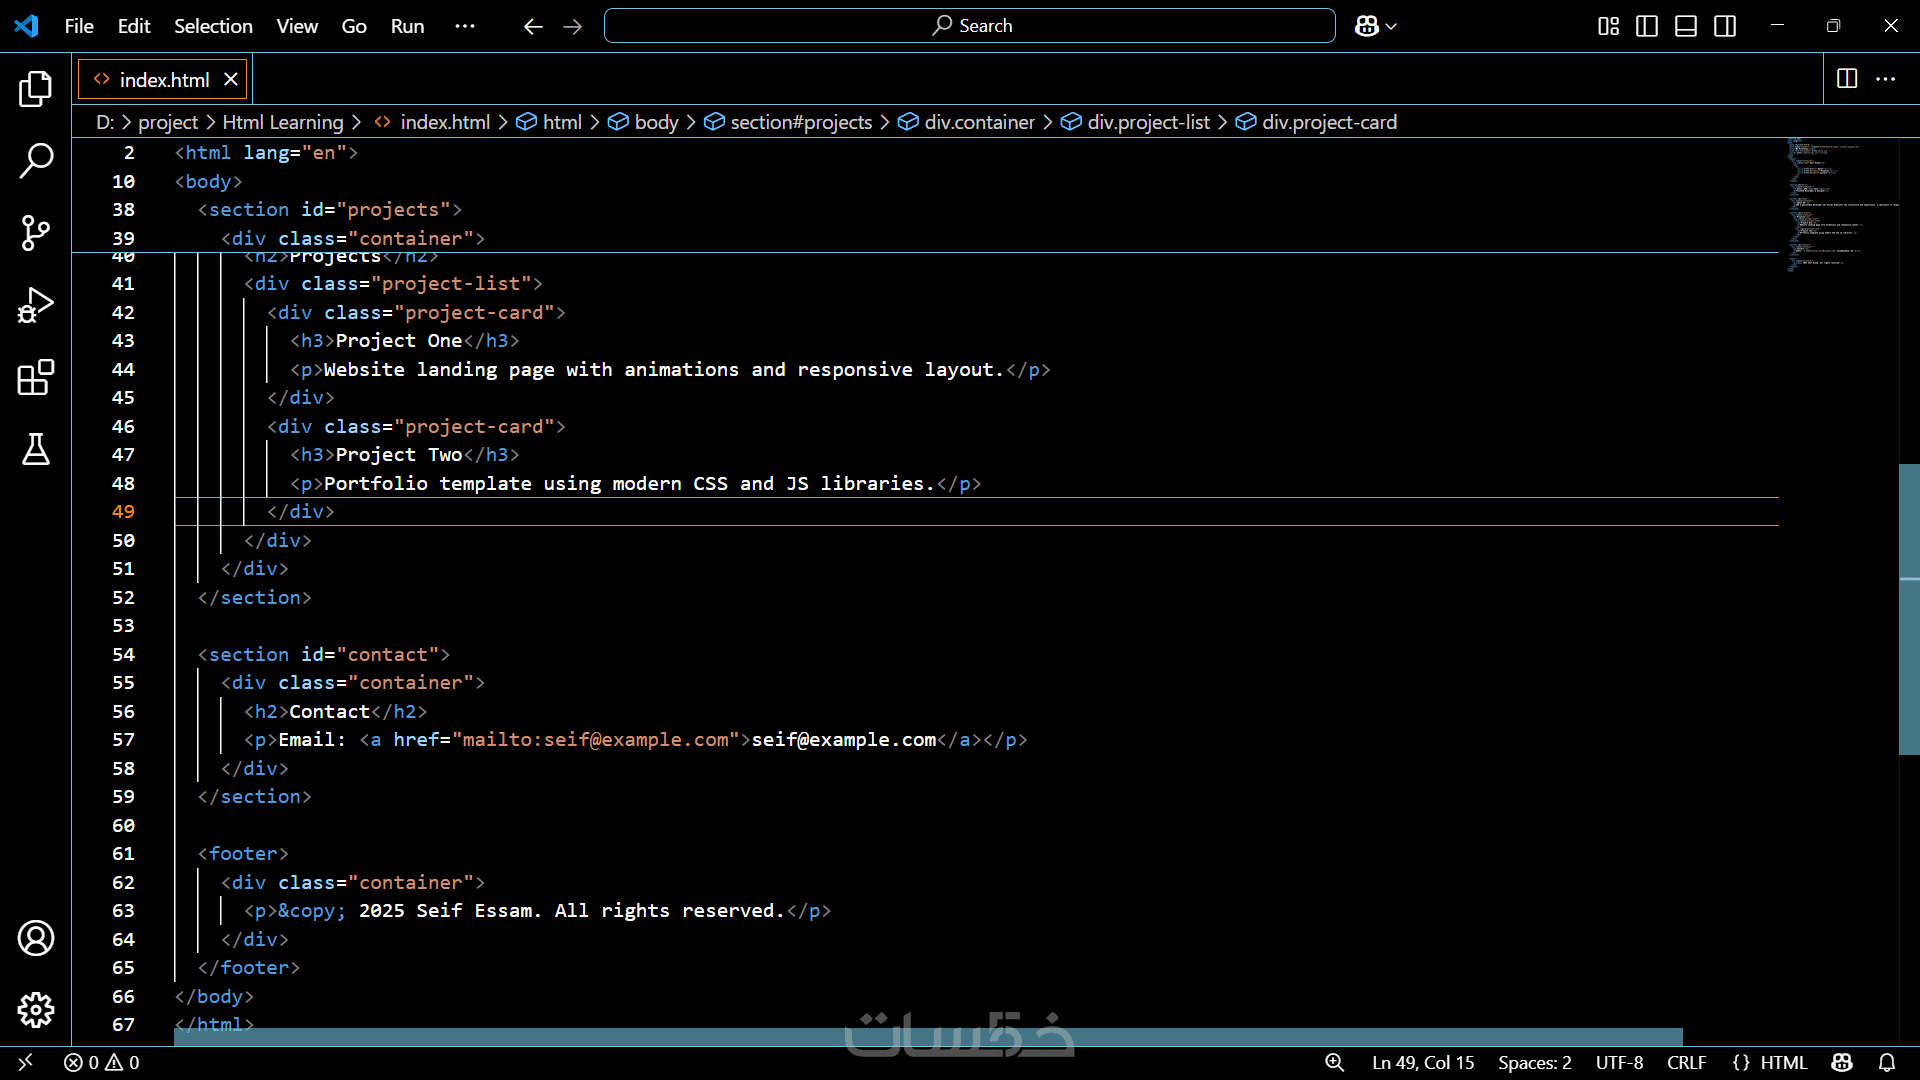Click the HTML language mode button
Viewport: 1920px width, 1080px height.
[1783, 1063]
